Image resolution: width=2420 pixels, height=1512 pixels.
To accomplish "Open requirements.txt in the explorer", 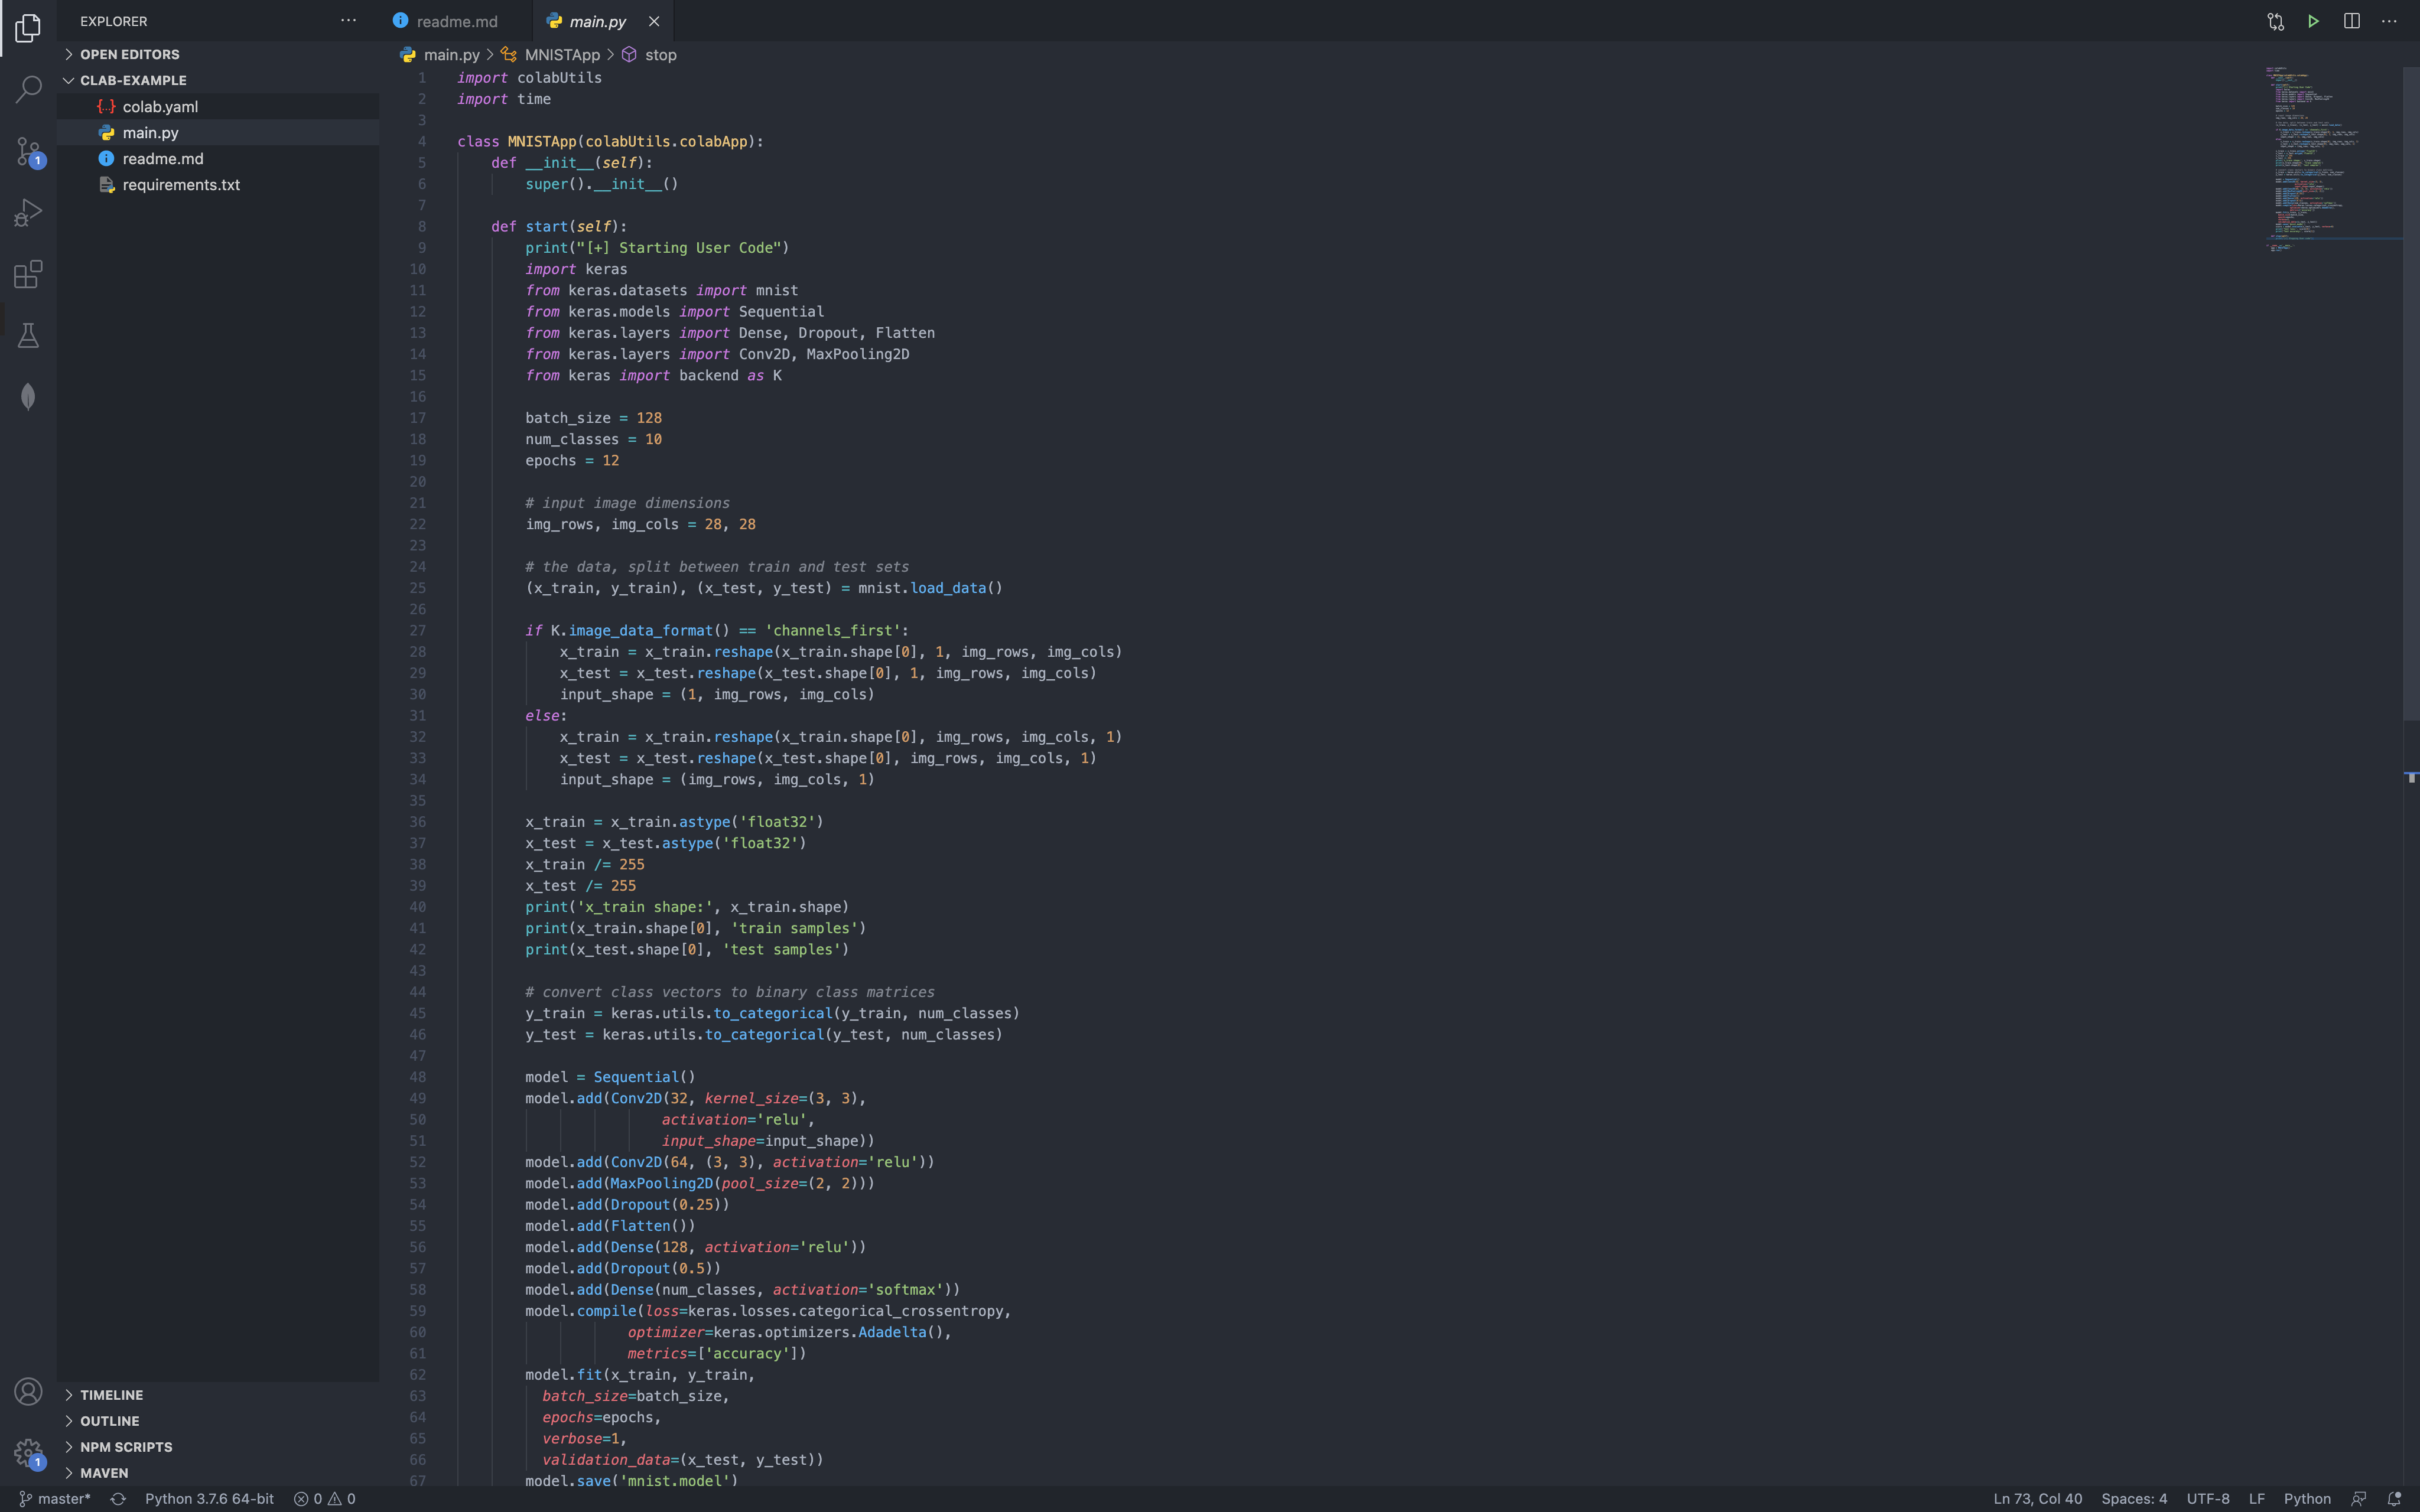I will (x=181, y=185).
